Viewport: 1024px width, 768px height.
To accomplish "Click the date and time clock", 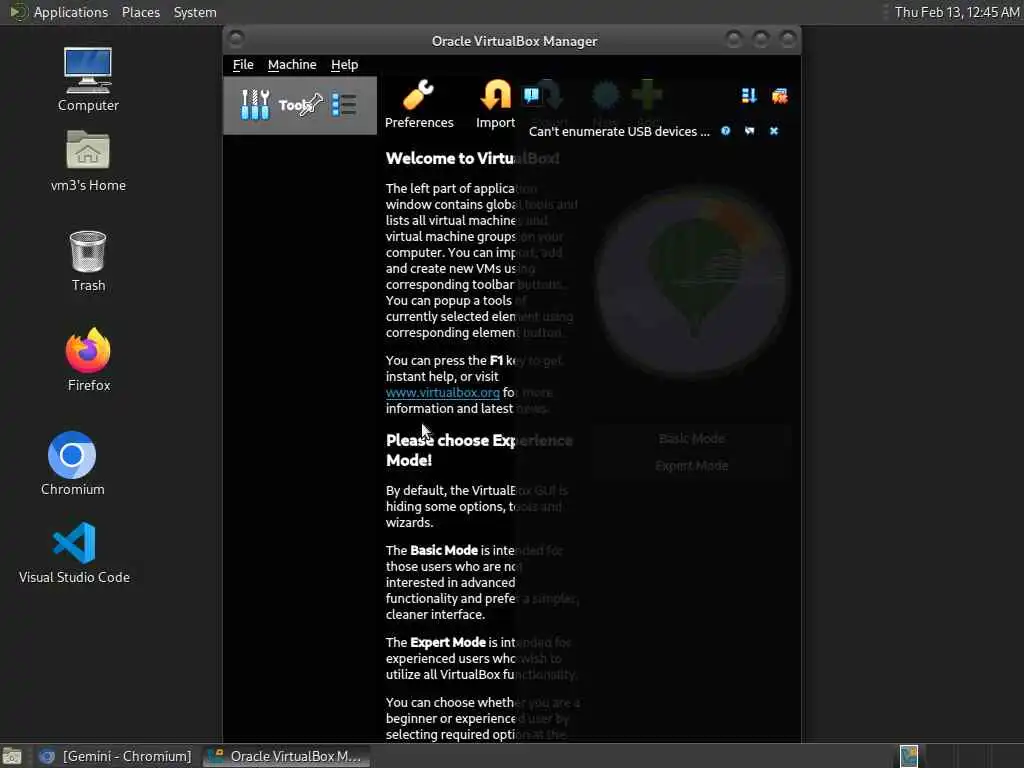I will [x=956, y=12].
